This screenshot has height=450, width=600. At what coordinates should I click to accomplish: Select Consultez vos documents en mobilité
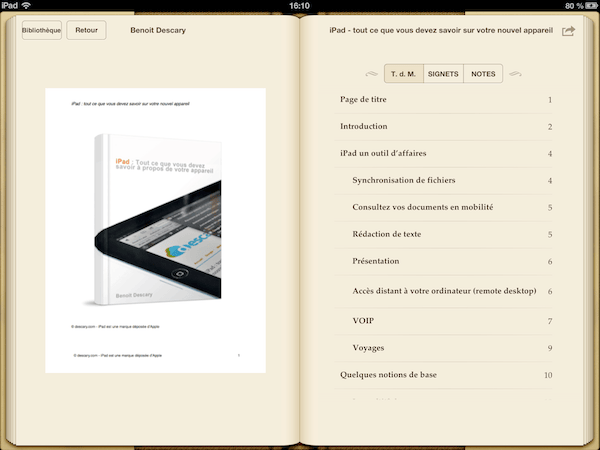pyautogui.click(x=423, y=208)
